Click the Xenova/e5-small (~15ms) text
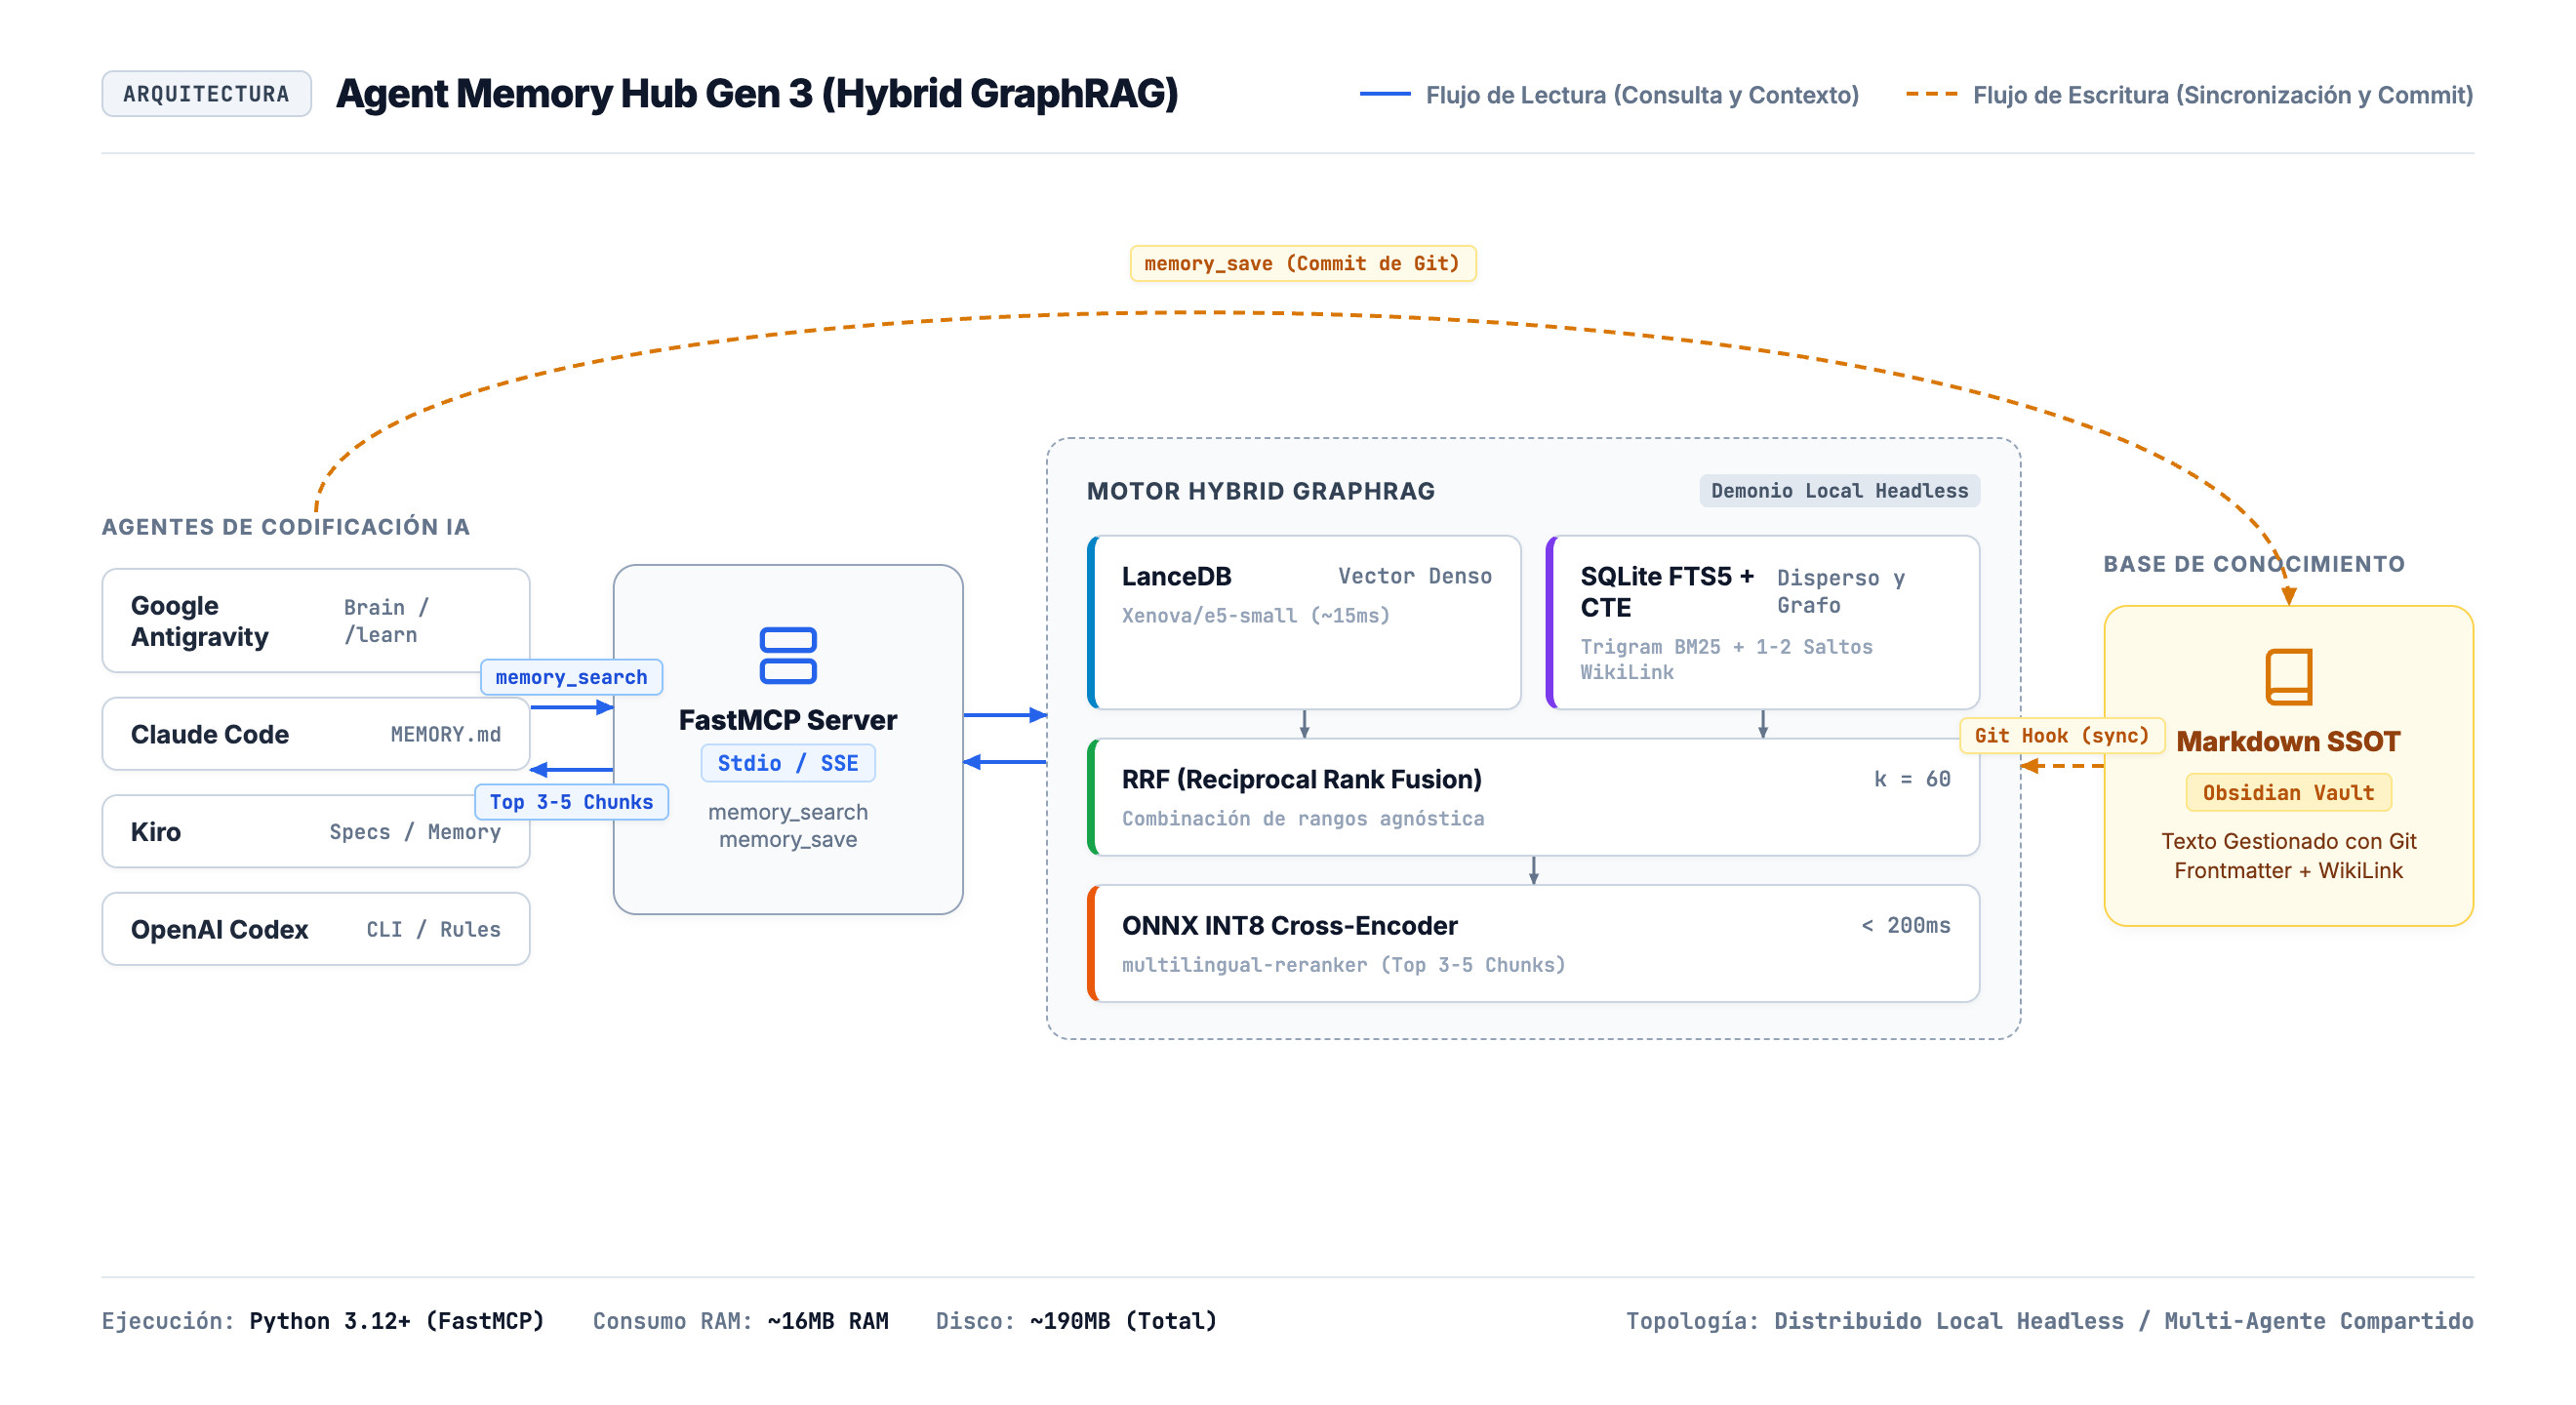The width and height of the screenshot is (2576, 1405). click(1255, 615)
